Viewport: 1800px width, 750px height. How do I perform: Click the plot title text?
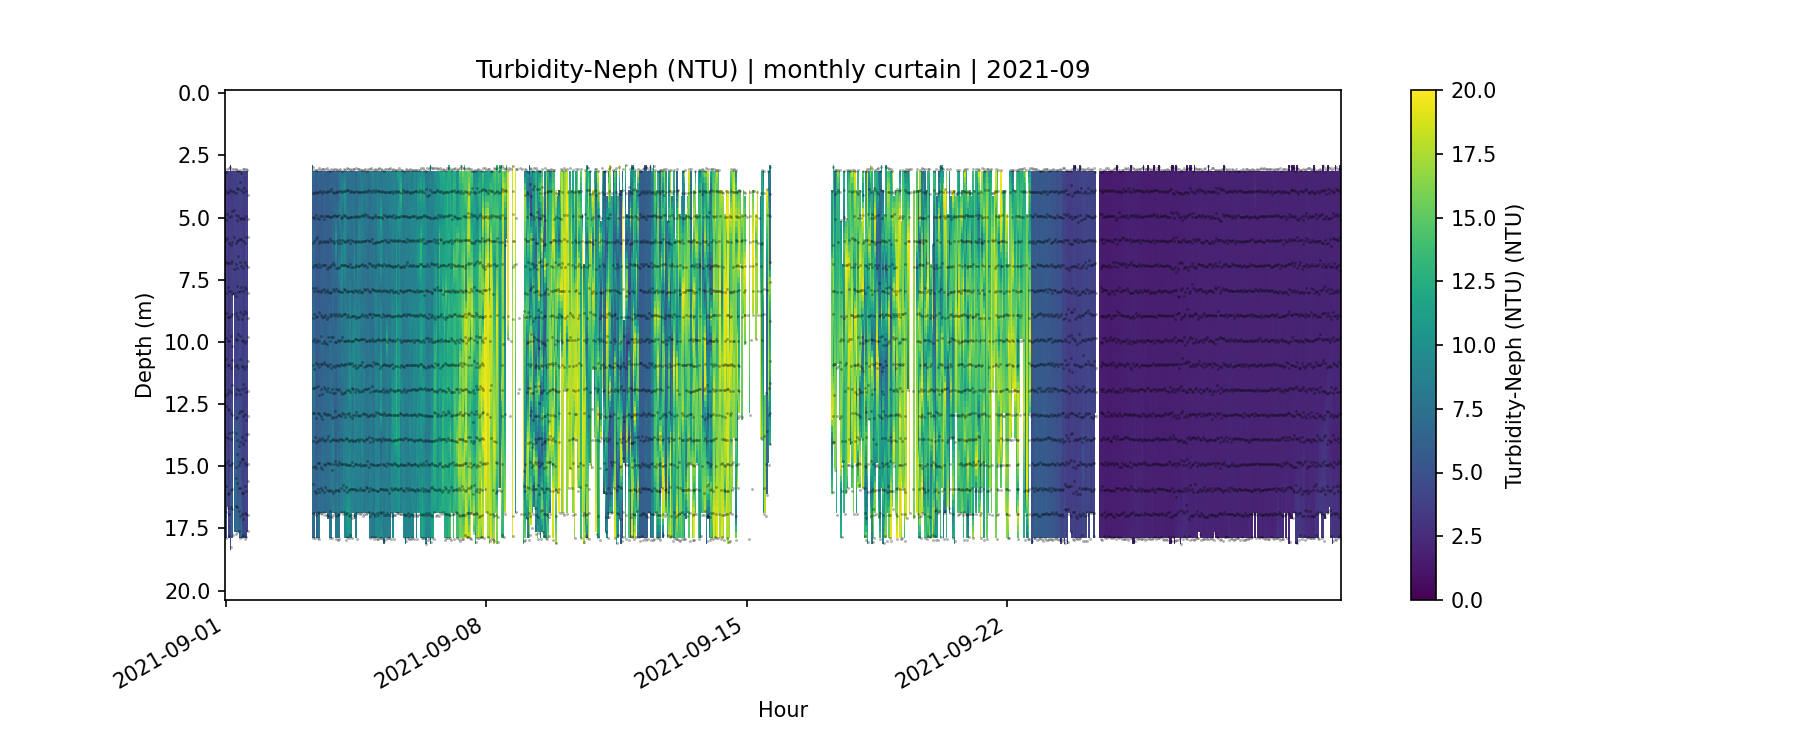click(x=782, y=70)
